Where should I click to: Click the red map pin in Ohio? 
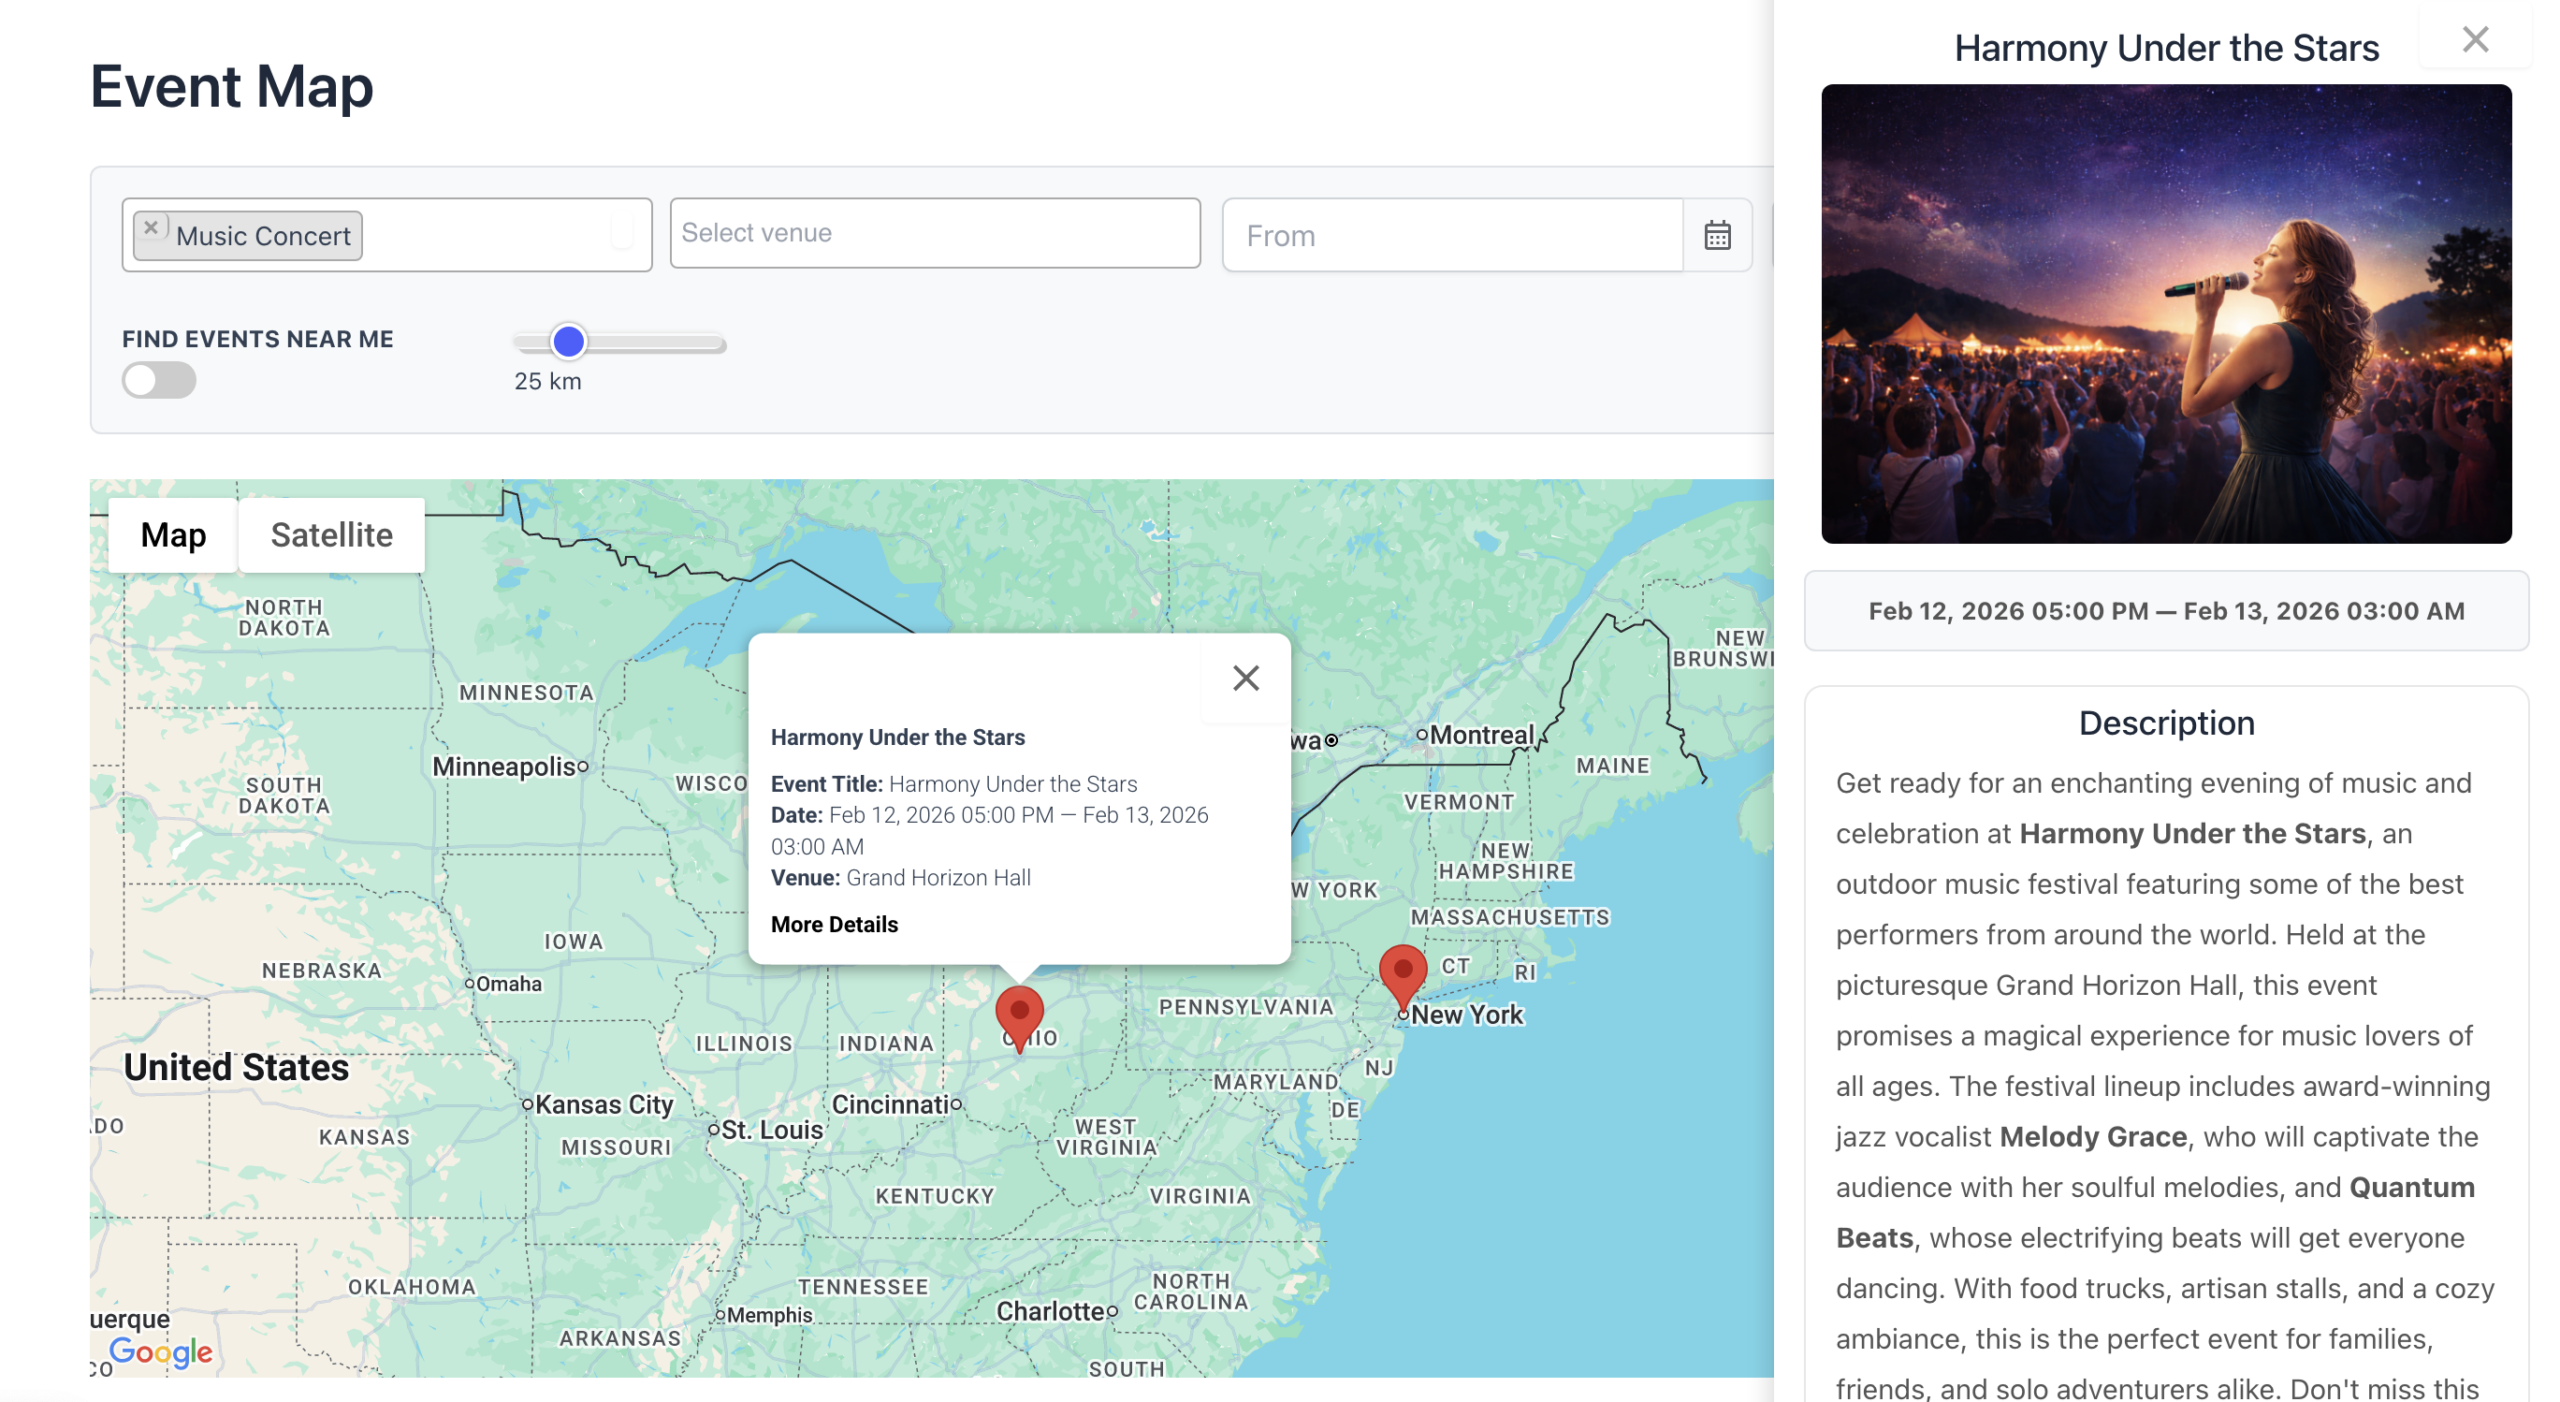[1019, 1013]
